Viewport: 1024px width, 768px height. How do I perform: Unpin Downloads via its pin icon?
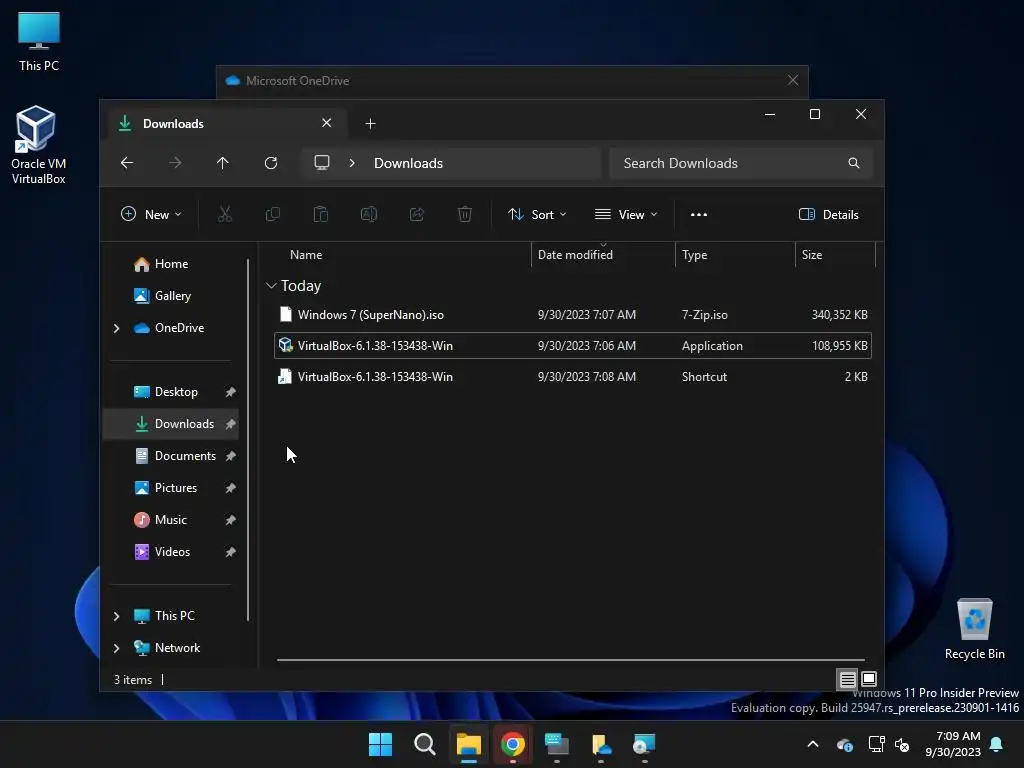(x=230, y=424)
